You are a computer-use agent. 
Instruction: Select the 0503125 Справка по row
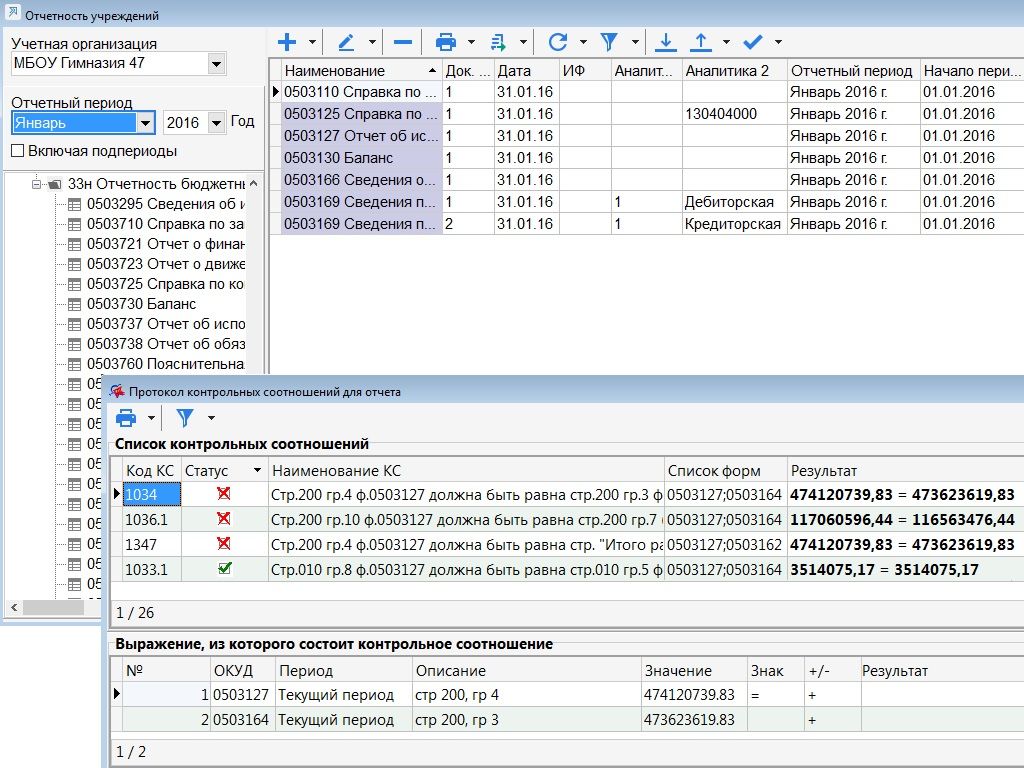pyautogui.click(x=360, y=114)
